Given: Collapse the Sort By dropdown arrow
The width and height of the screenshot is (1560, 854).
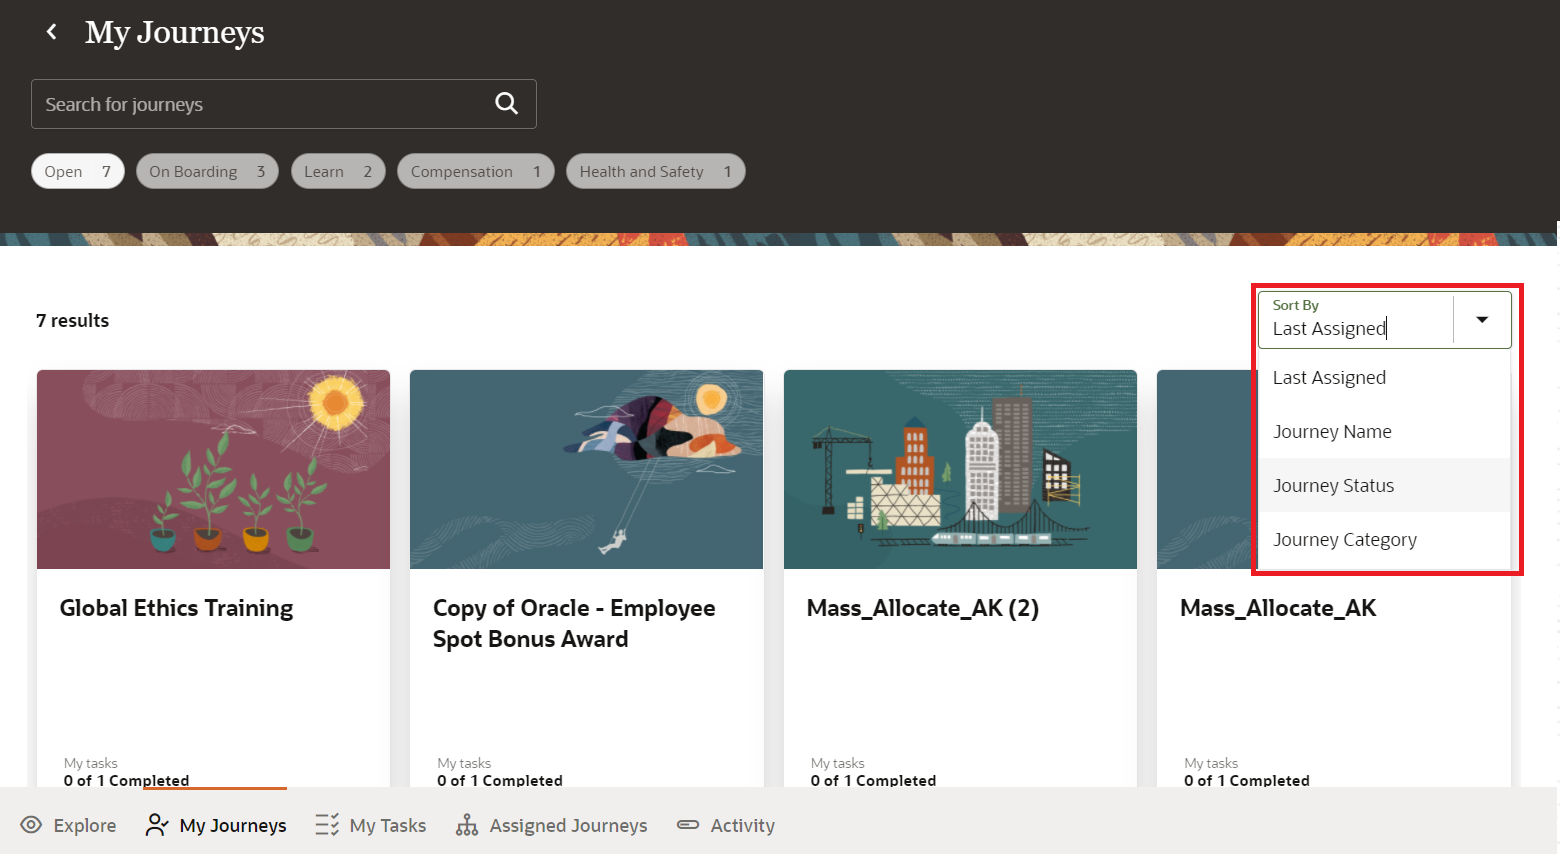Looking at the screenshot, I should click(1482, 320).
